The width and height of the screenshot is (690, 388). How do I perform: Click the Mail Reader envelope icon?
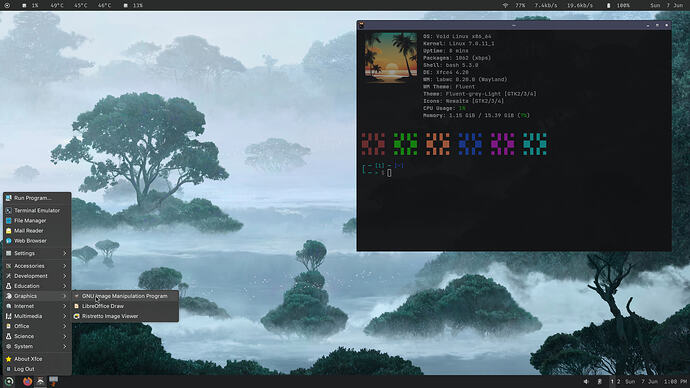(x=8, y=231)
